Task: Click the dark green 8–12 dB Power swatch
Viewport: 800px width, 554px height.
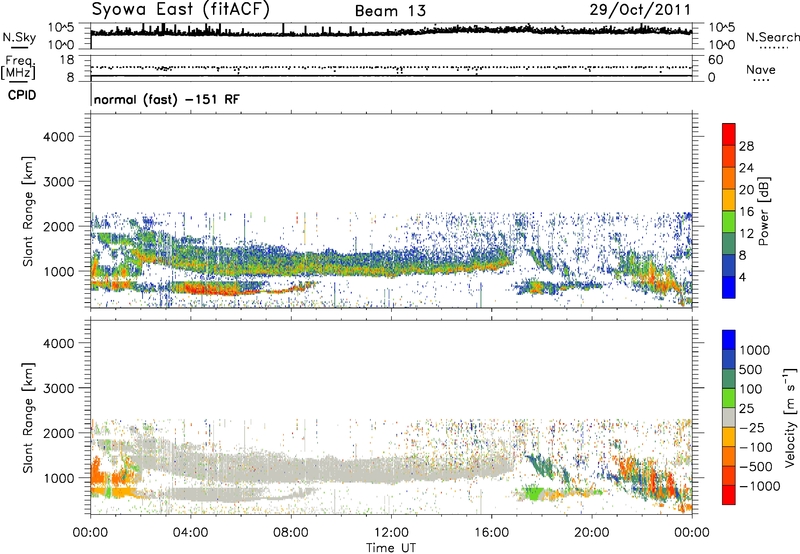Action: 729,244
